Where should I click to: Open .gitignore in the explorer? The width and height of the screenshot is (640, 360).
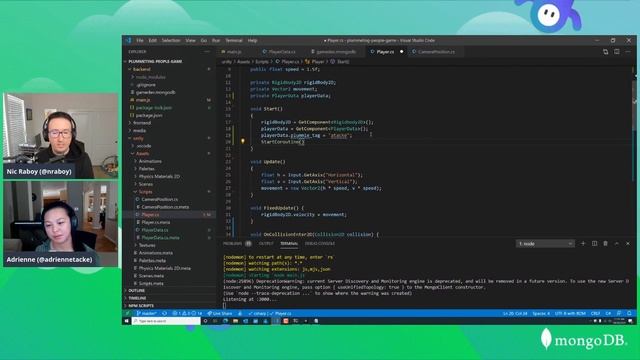click(x=146, y=84)
